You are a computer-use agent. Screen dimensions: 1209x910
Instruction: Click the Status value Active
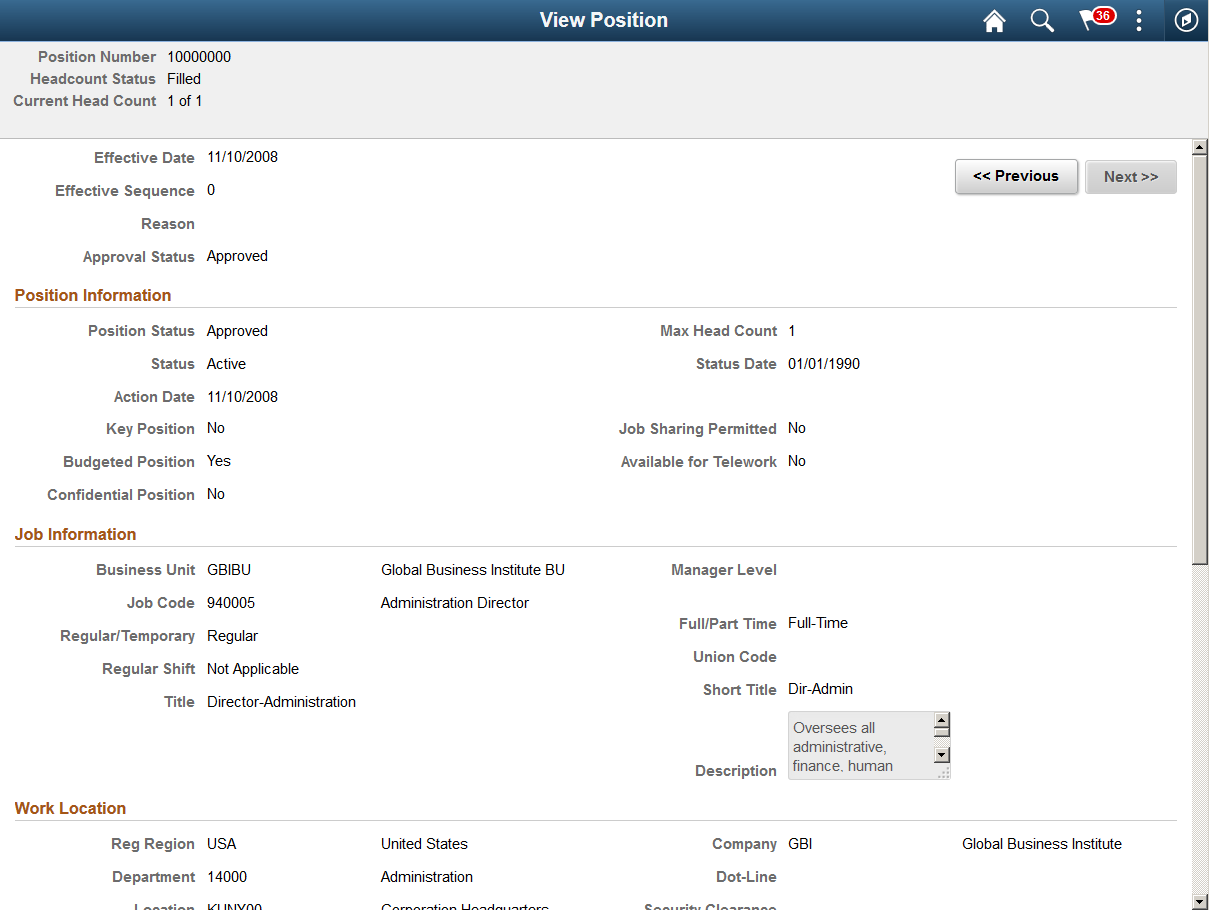226,364
